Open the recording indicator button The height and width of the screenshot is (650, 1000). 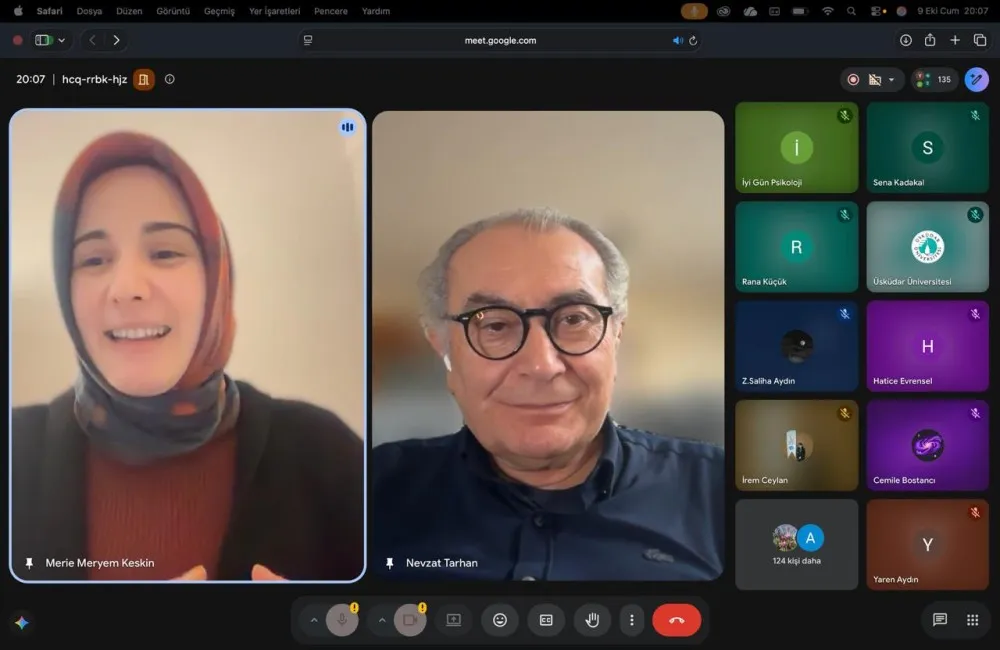point(853,80)
